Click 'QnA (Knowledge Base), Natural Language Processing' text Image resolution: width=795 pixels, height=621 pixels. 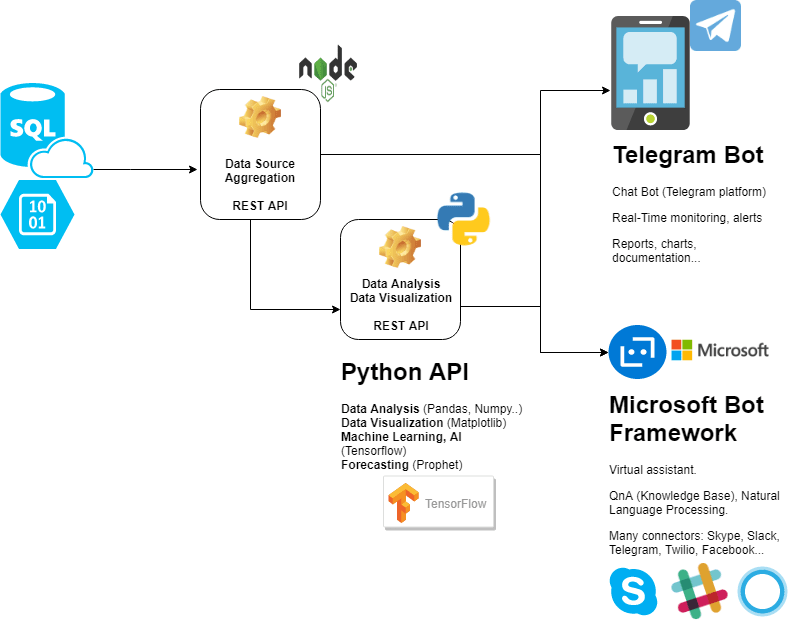click(694, 502)
